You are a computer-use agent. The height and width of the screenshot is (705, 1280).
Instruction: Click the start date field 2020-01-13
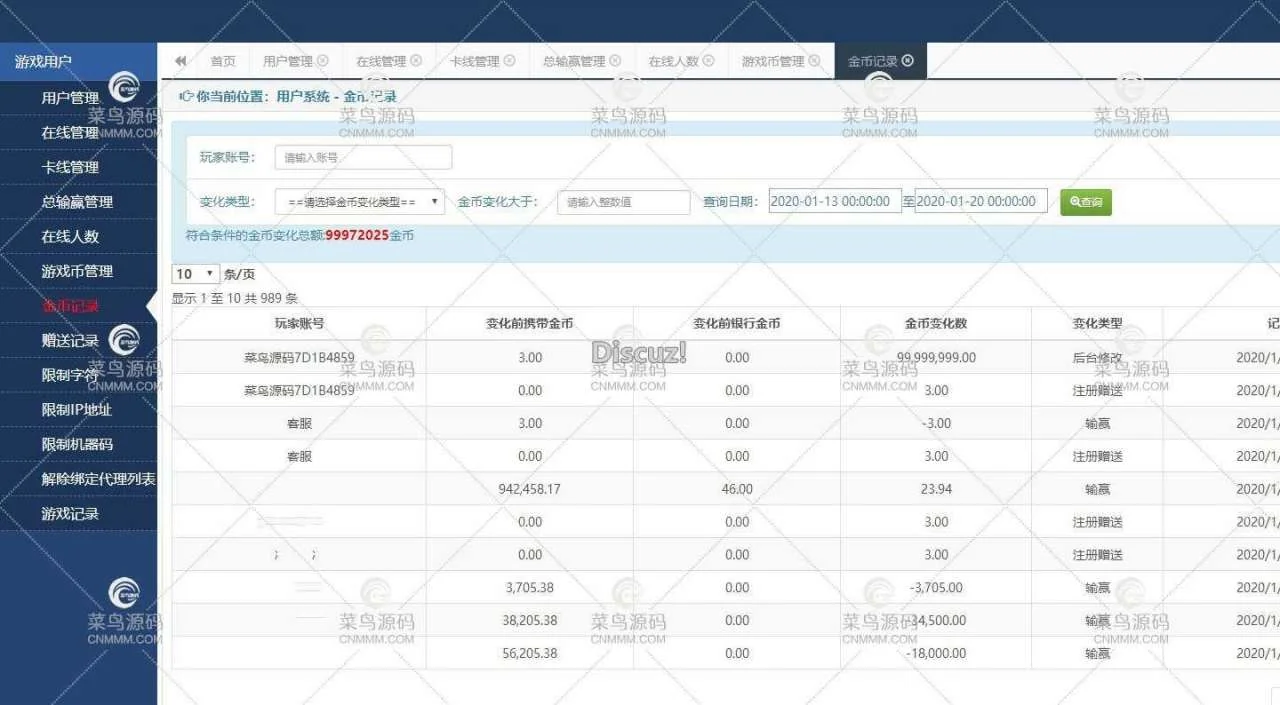click(x=834, y=201)
